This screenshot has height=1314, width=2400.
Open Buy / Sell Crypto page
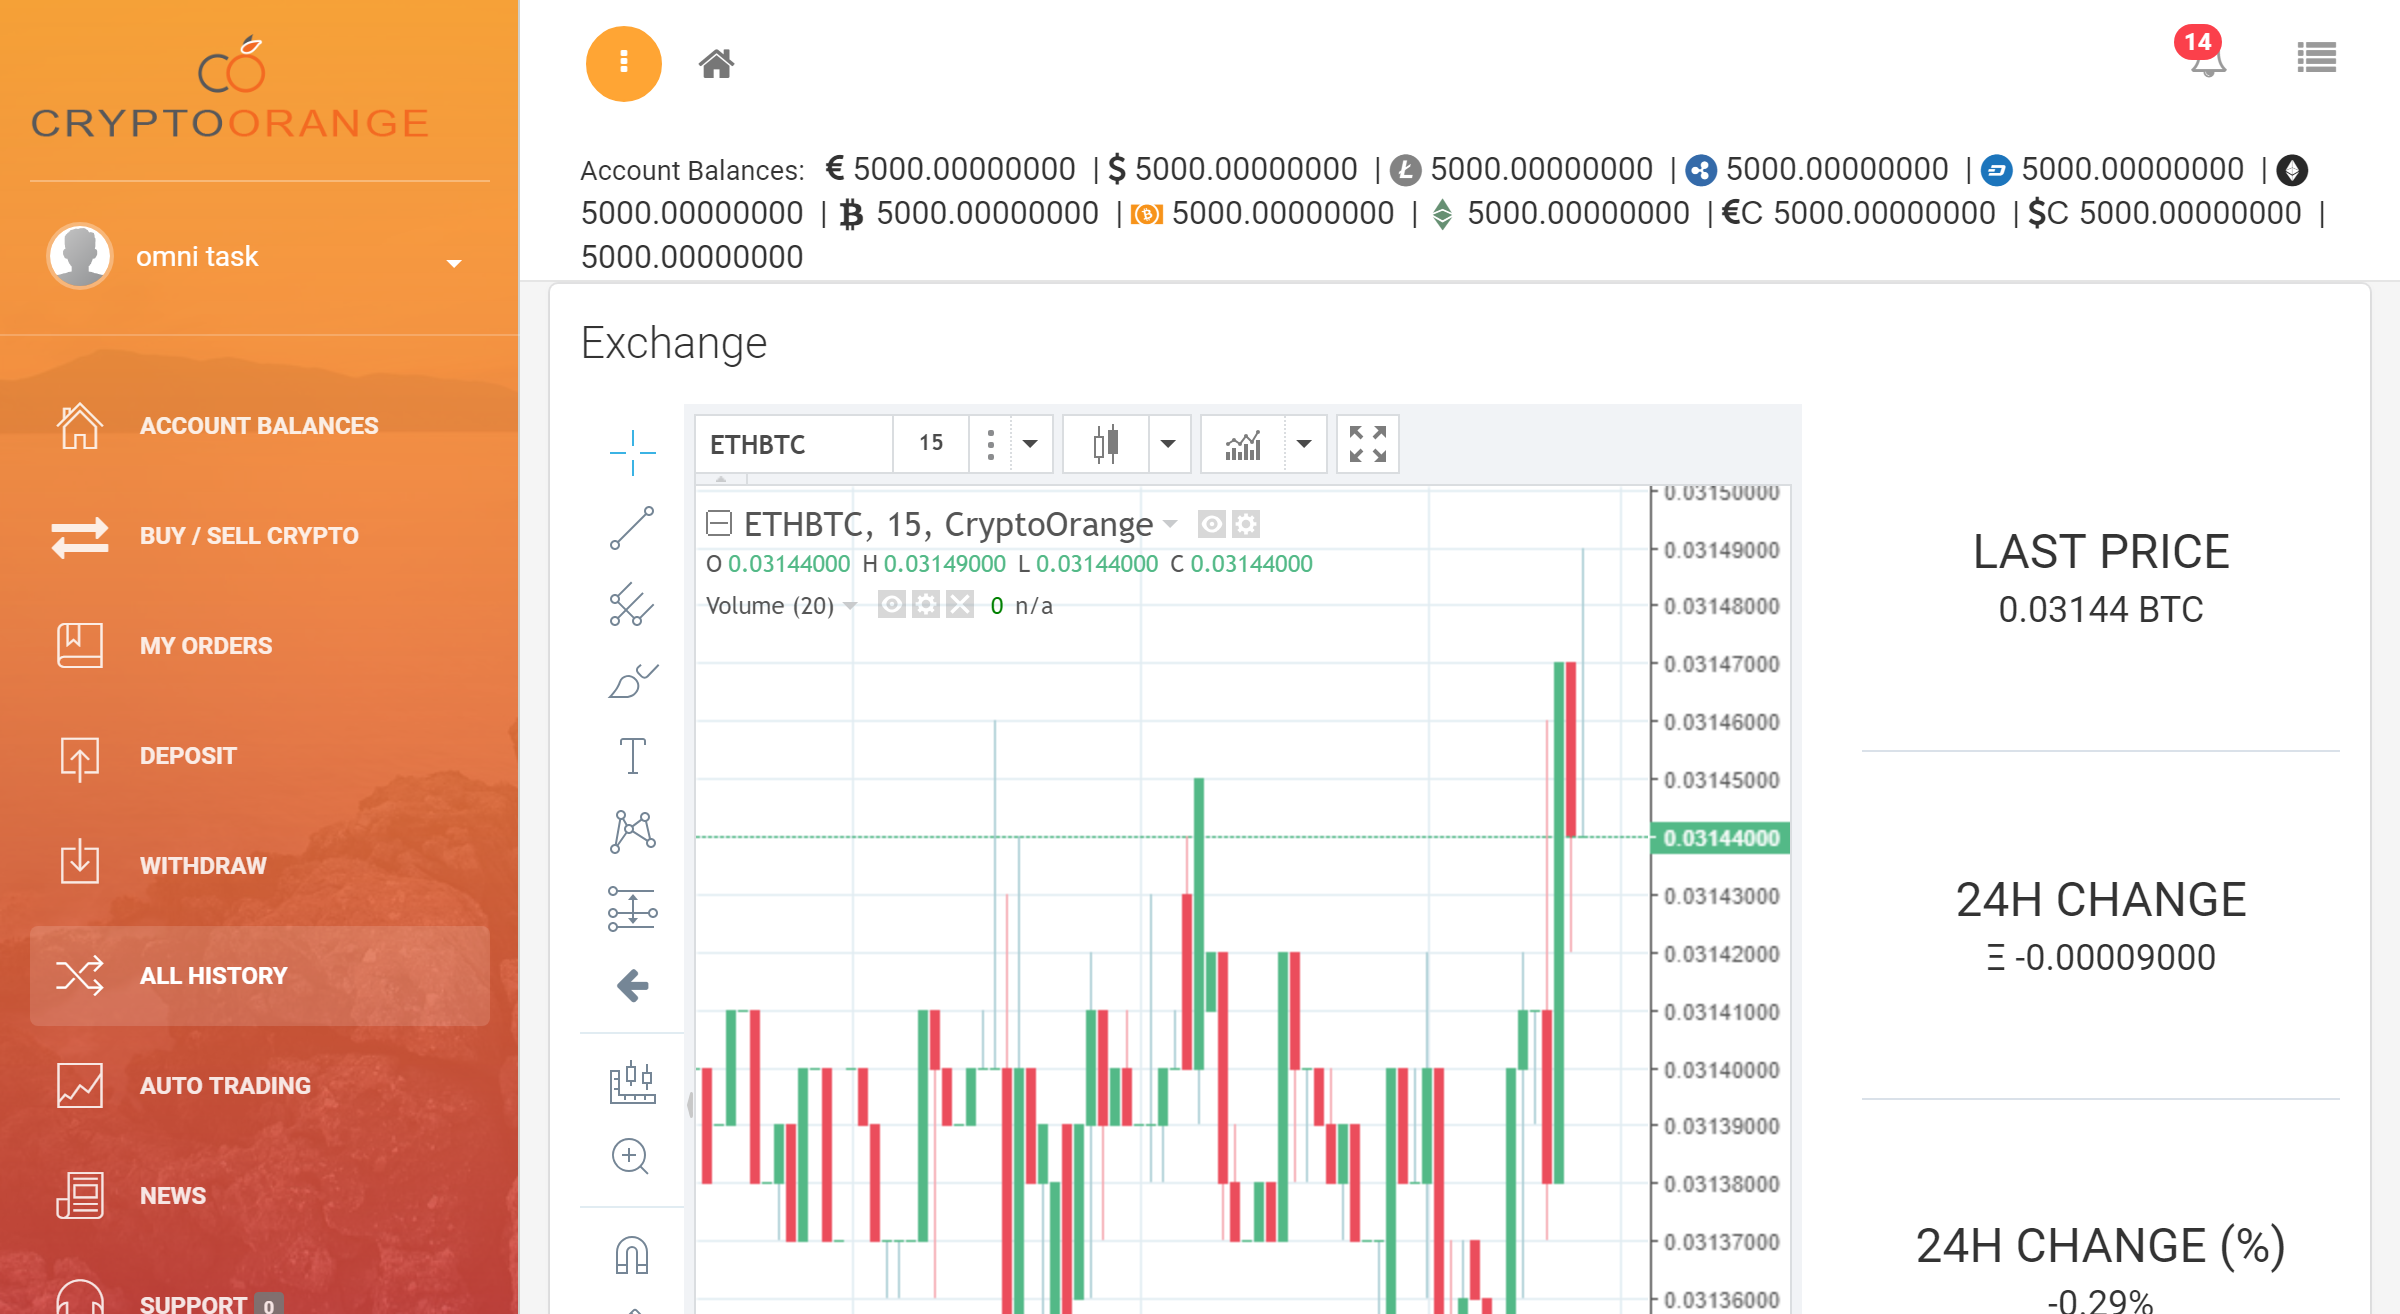point(260,536)
